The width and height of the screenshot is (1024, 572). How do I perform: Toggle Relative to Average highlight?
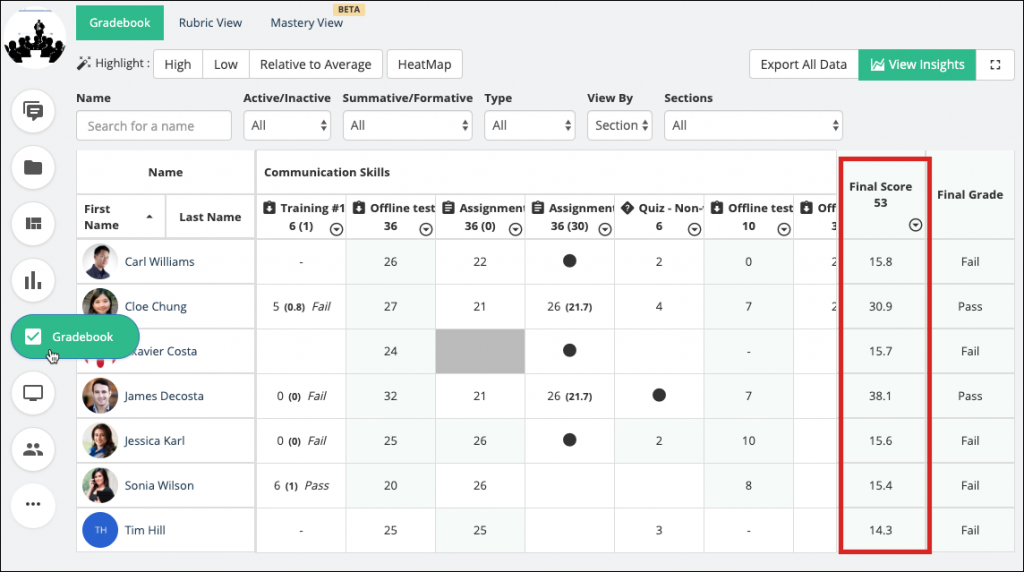(x=315, y=65)
